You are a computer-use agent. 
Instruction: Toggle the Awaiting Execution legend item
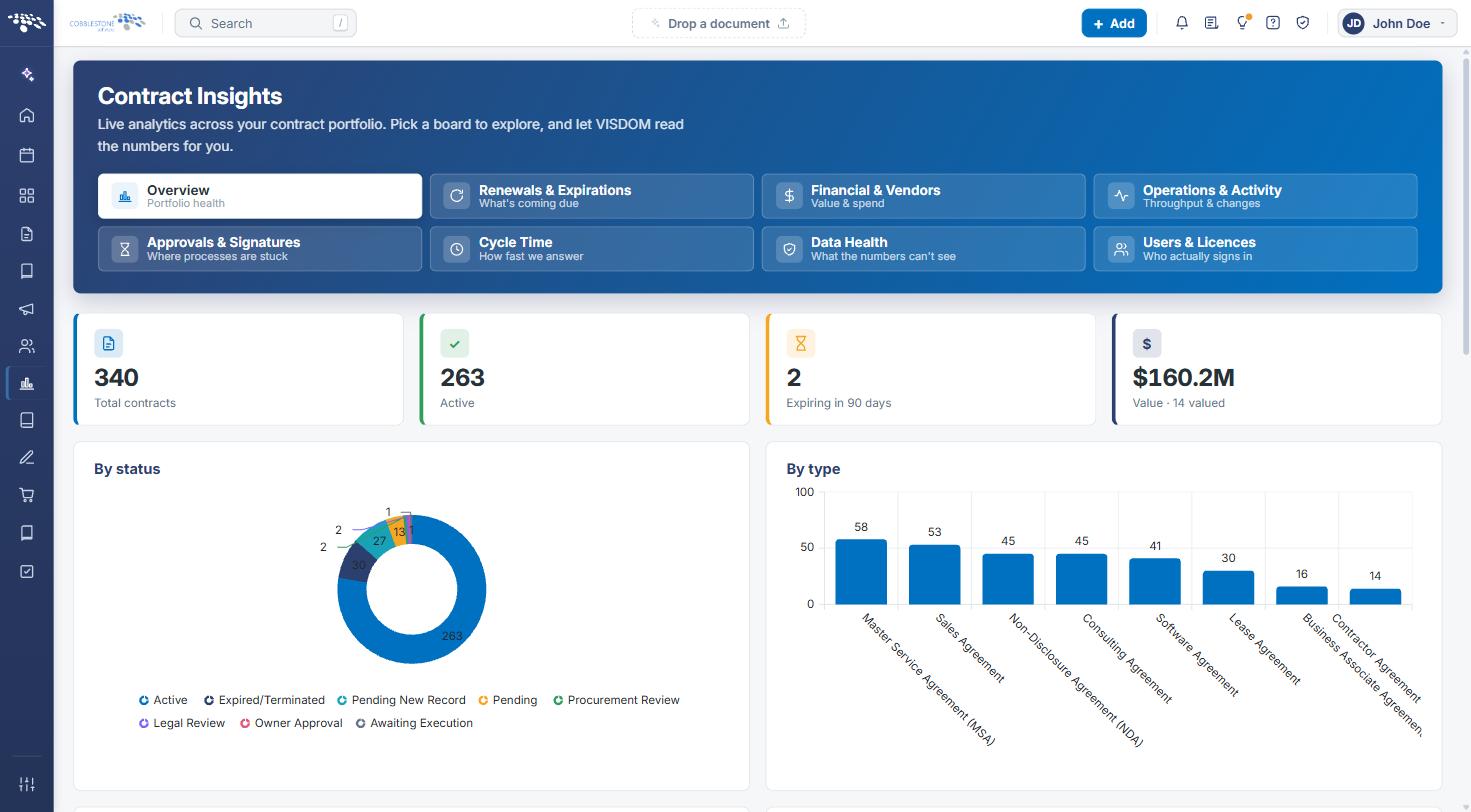(x=414, y=723)
